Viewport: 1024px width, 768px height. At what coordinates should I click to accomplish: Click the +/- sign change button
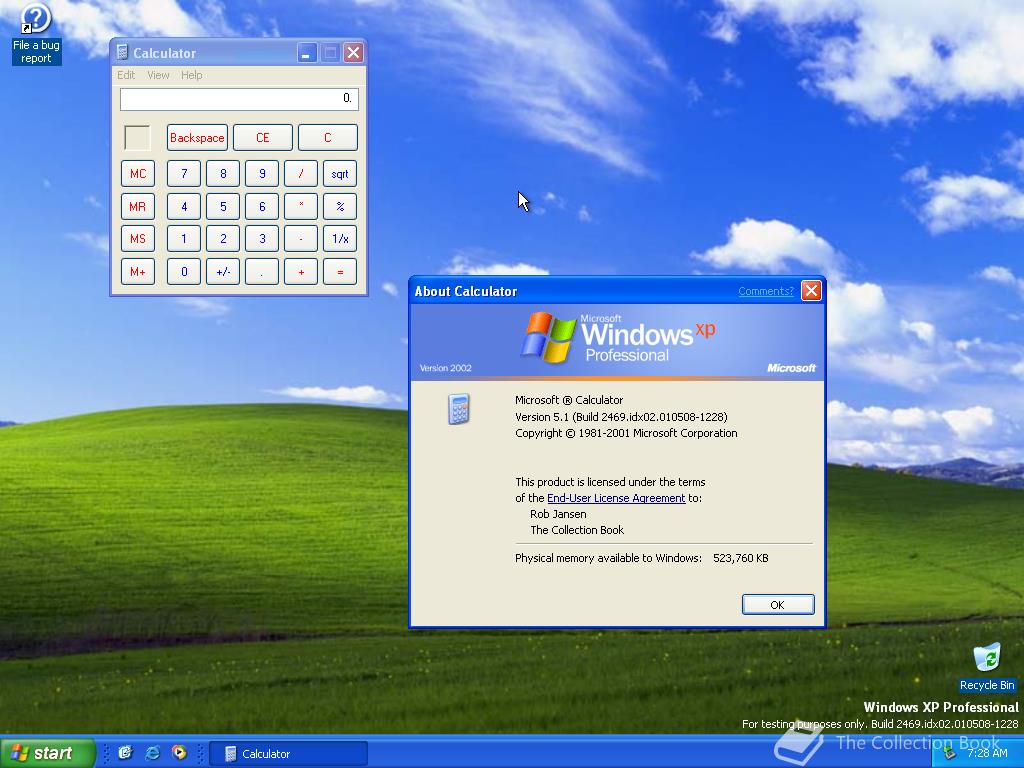223,272
